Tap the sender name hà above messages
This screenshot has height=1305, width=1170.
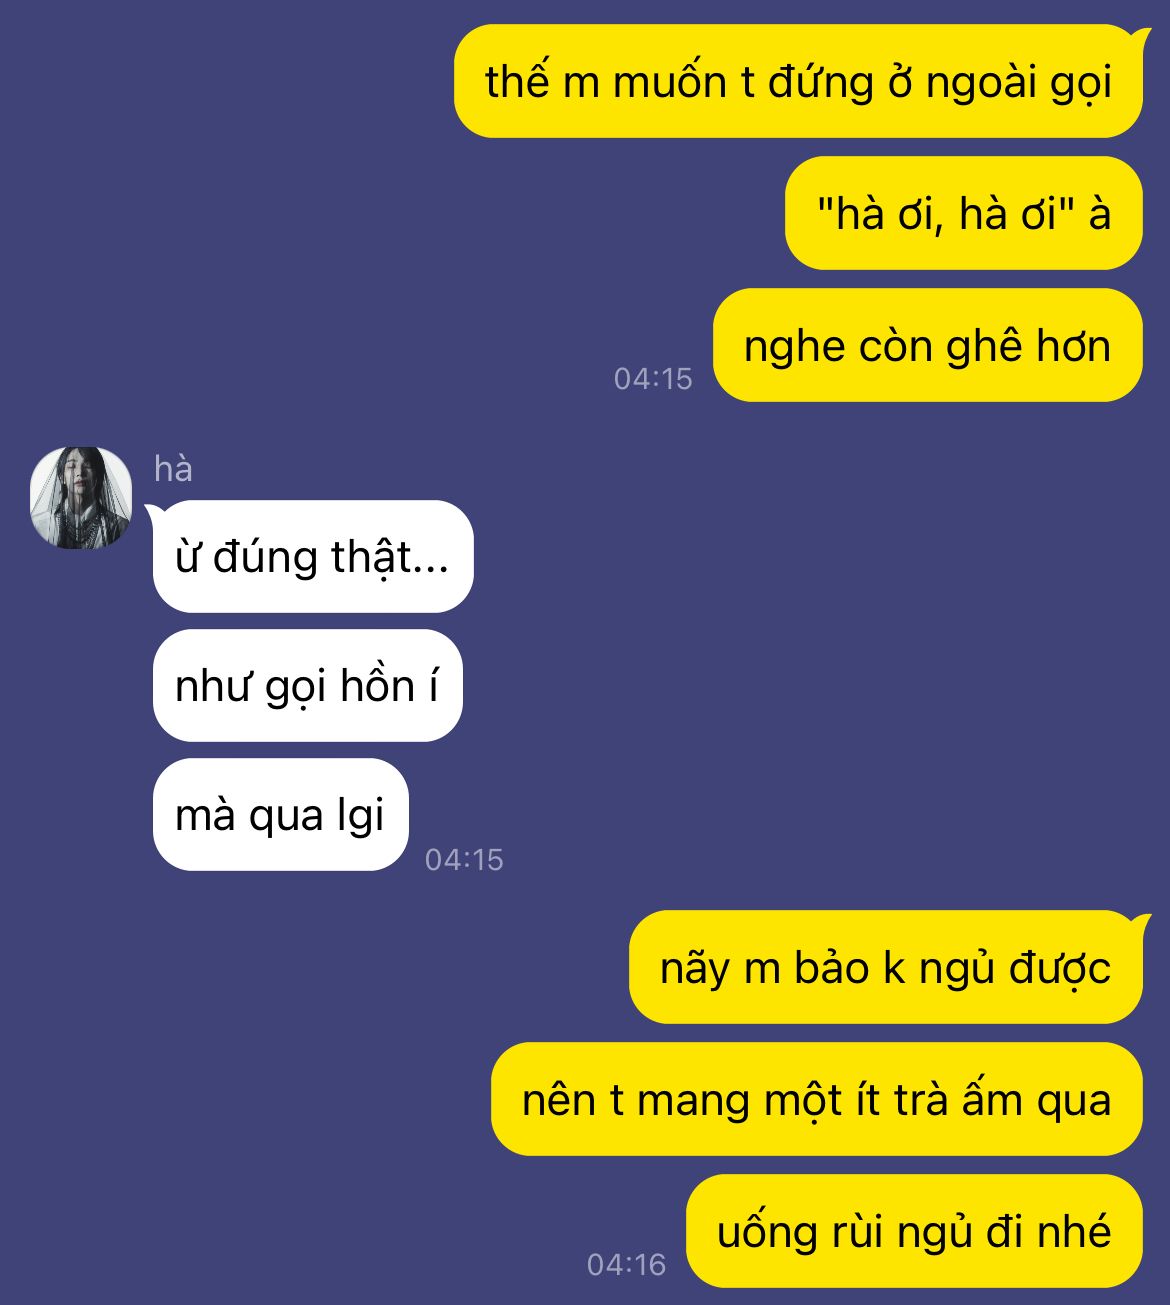tap(173, 469)
